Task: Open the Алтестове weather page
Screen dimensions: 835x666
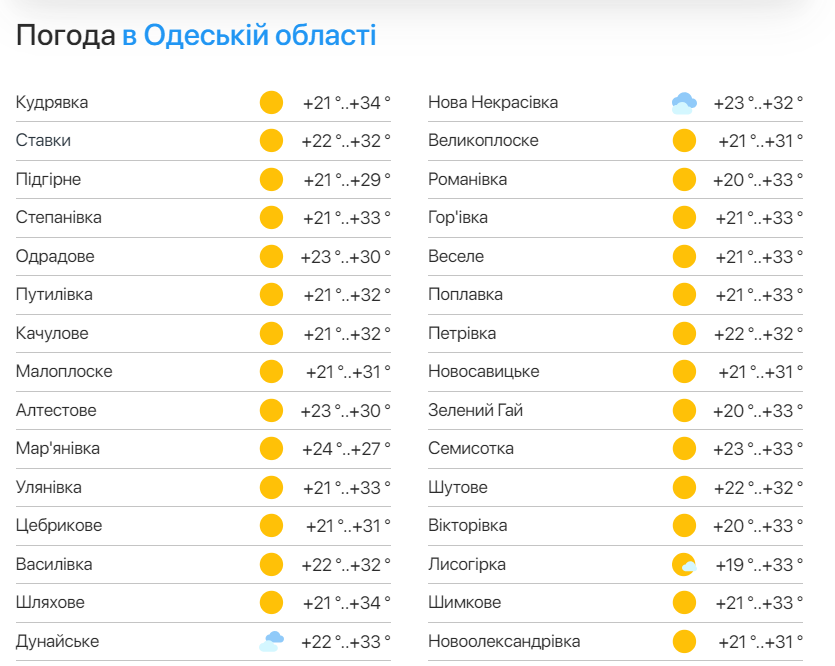Action: point(56,411)
